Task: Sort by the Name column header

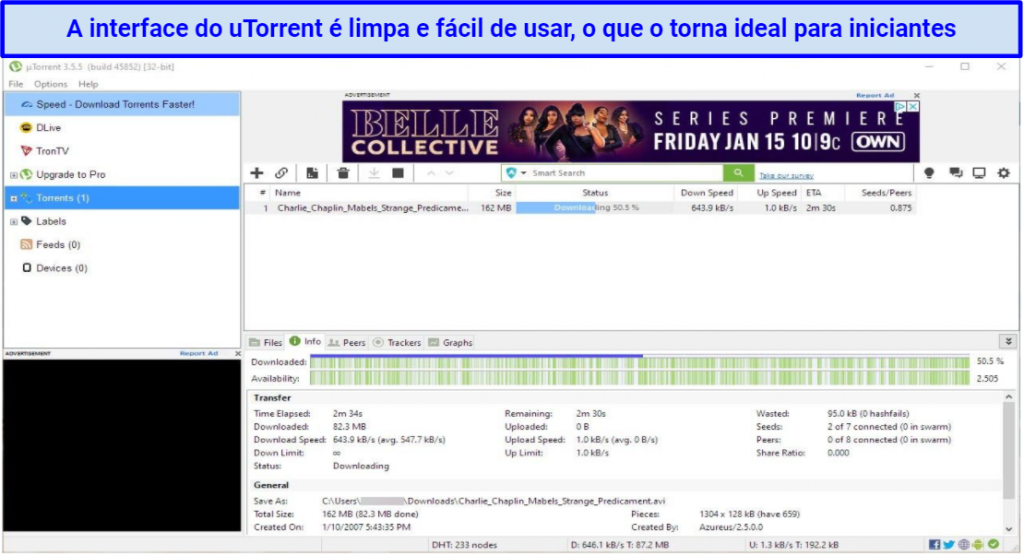Action: click(x=369, y=193)
